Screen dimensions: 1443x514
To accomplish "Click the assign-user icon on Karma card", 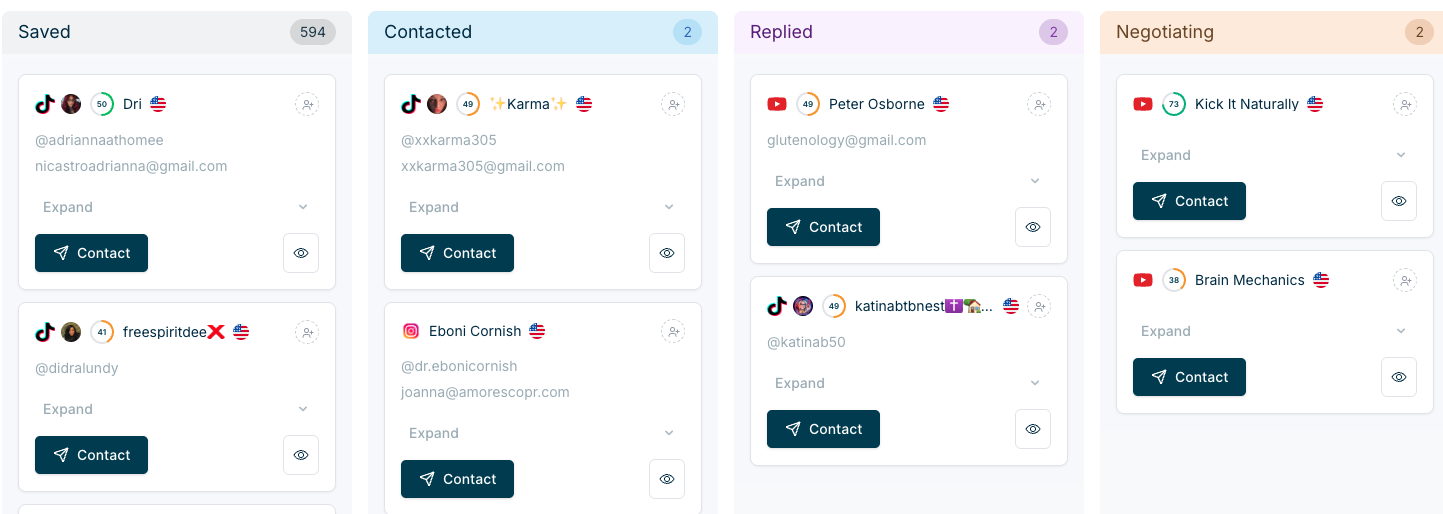I will click(673, 104).
